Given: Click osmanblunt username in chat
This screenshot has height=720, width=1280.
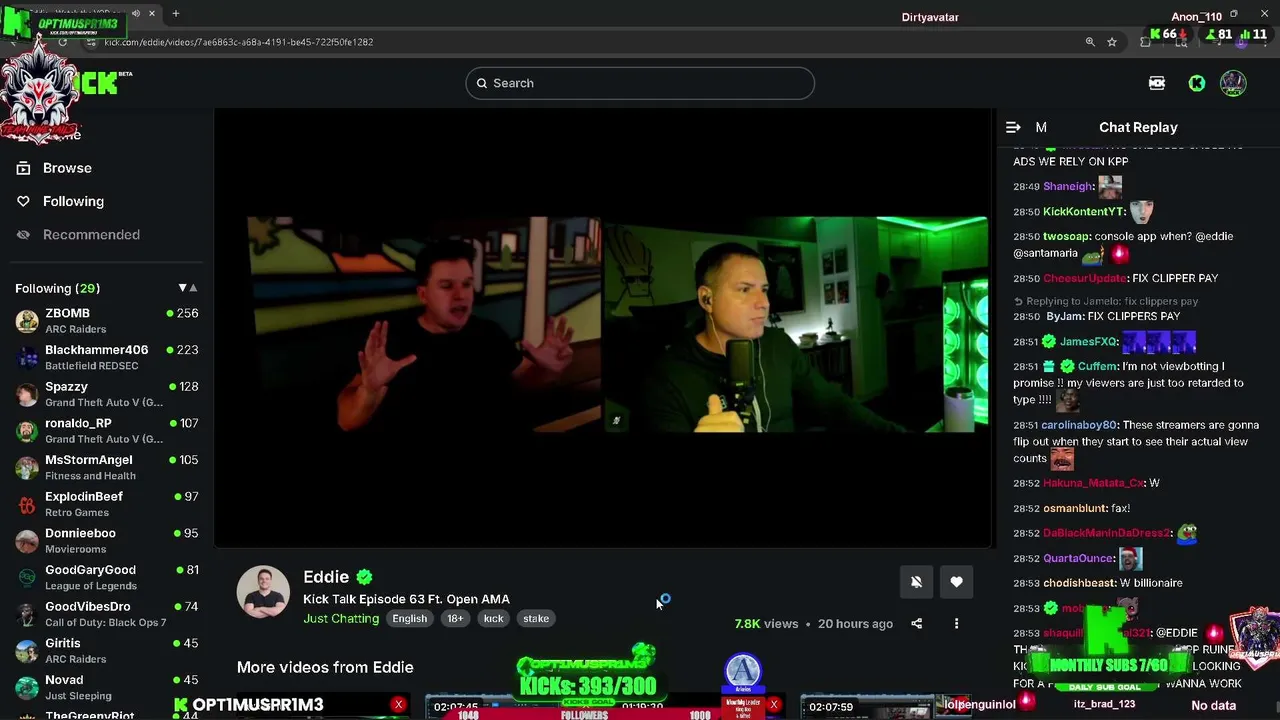Looking at the screenshot, I should point(1075,508).
